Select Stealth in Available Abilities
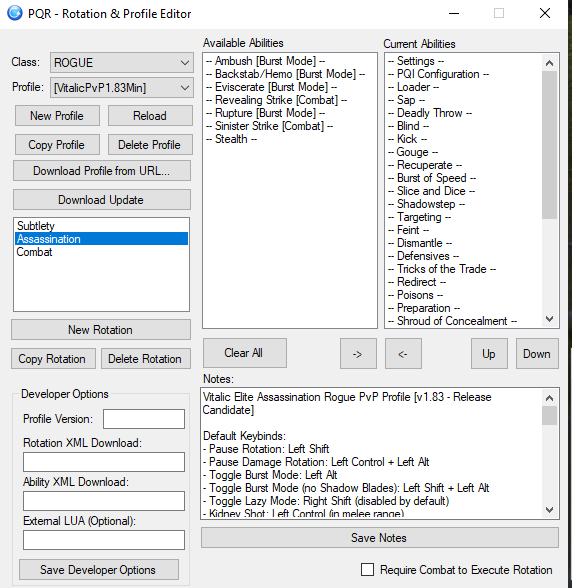Viewport: 572px width, 588px height. 231,139
